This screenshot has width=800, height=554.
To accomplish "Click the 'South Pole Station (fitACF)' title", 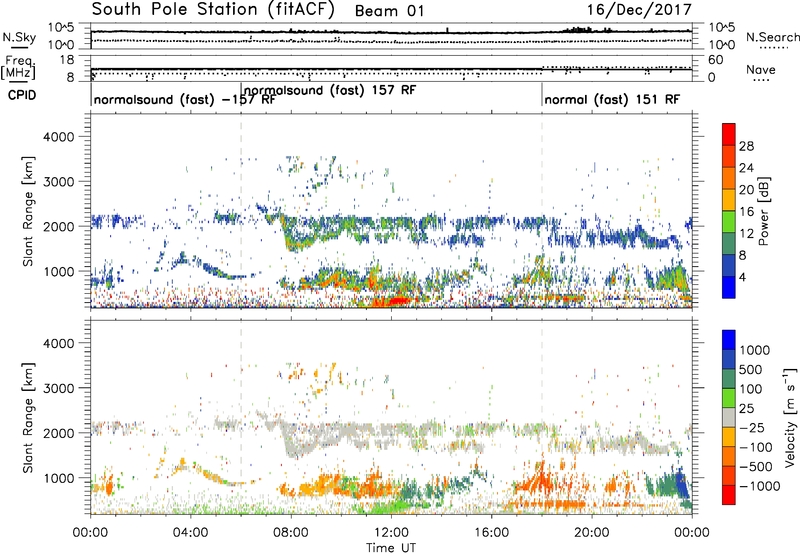I will 213,10.
